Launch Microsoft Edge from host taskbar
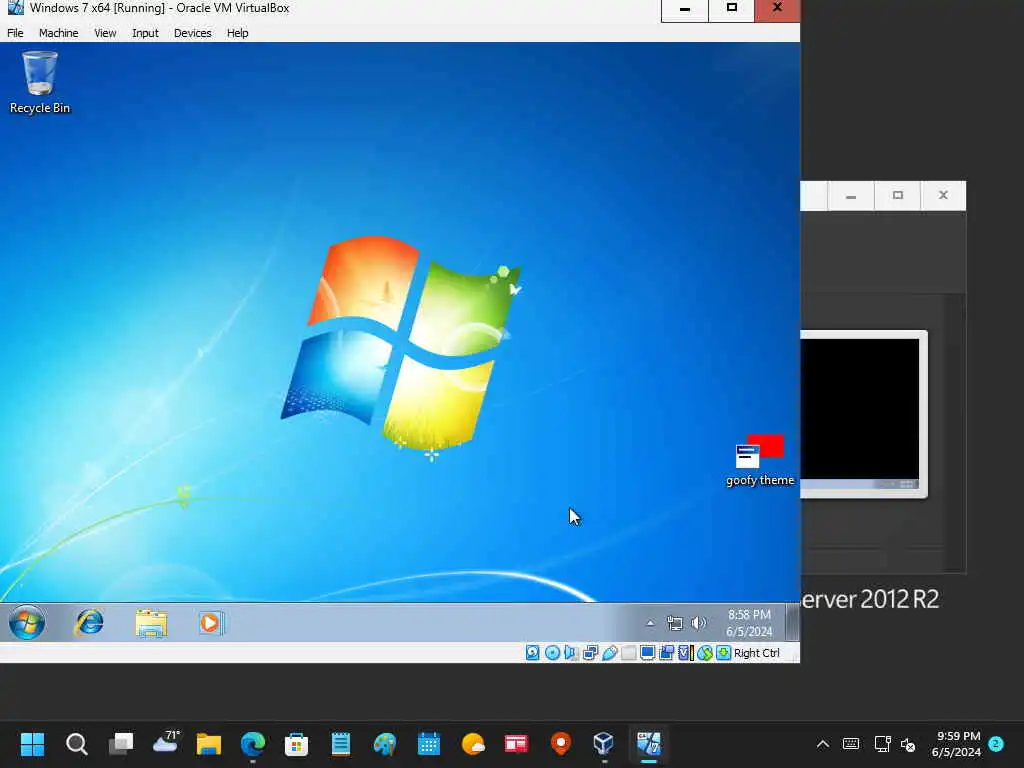Image resolution: width=1024 pixels, height=768 pixels. tap(253, 744)
